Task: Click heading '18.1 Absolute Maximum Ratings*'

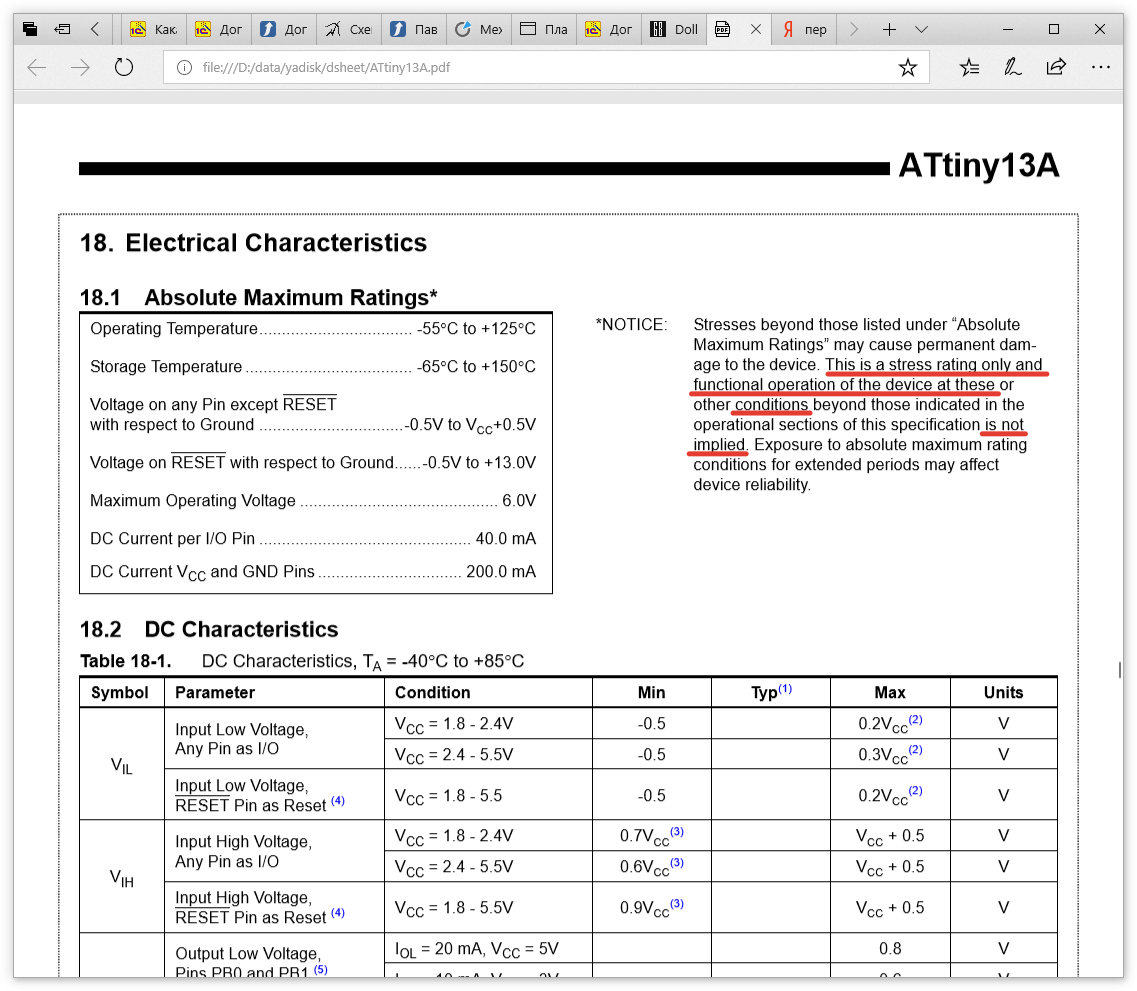Action: 258,297
